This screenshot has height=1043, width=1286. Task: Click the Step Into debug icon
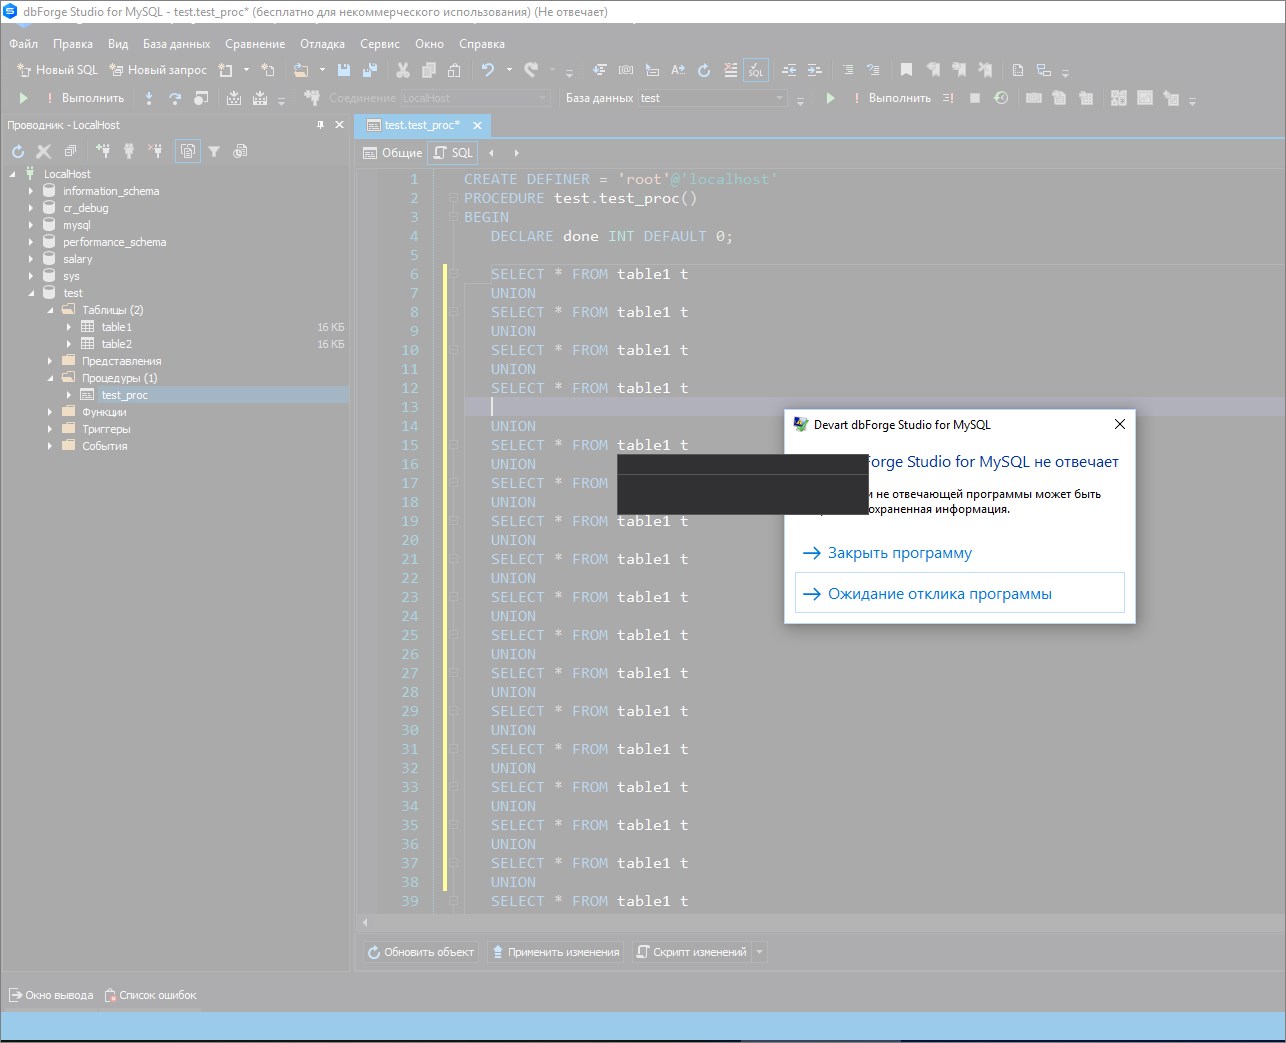tap(149, 98)
